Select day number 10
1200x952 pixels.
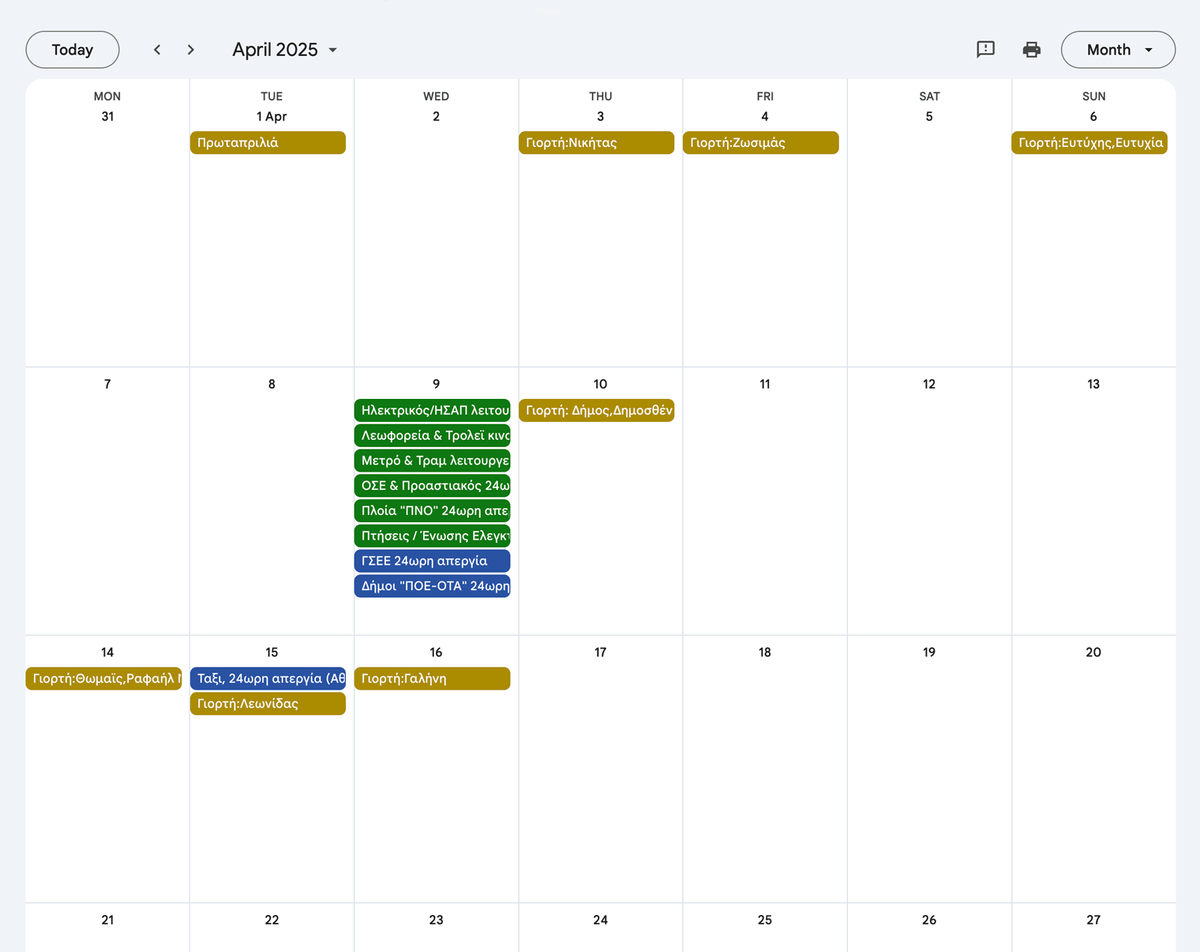[x=600, y=384]
